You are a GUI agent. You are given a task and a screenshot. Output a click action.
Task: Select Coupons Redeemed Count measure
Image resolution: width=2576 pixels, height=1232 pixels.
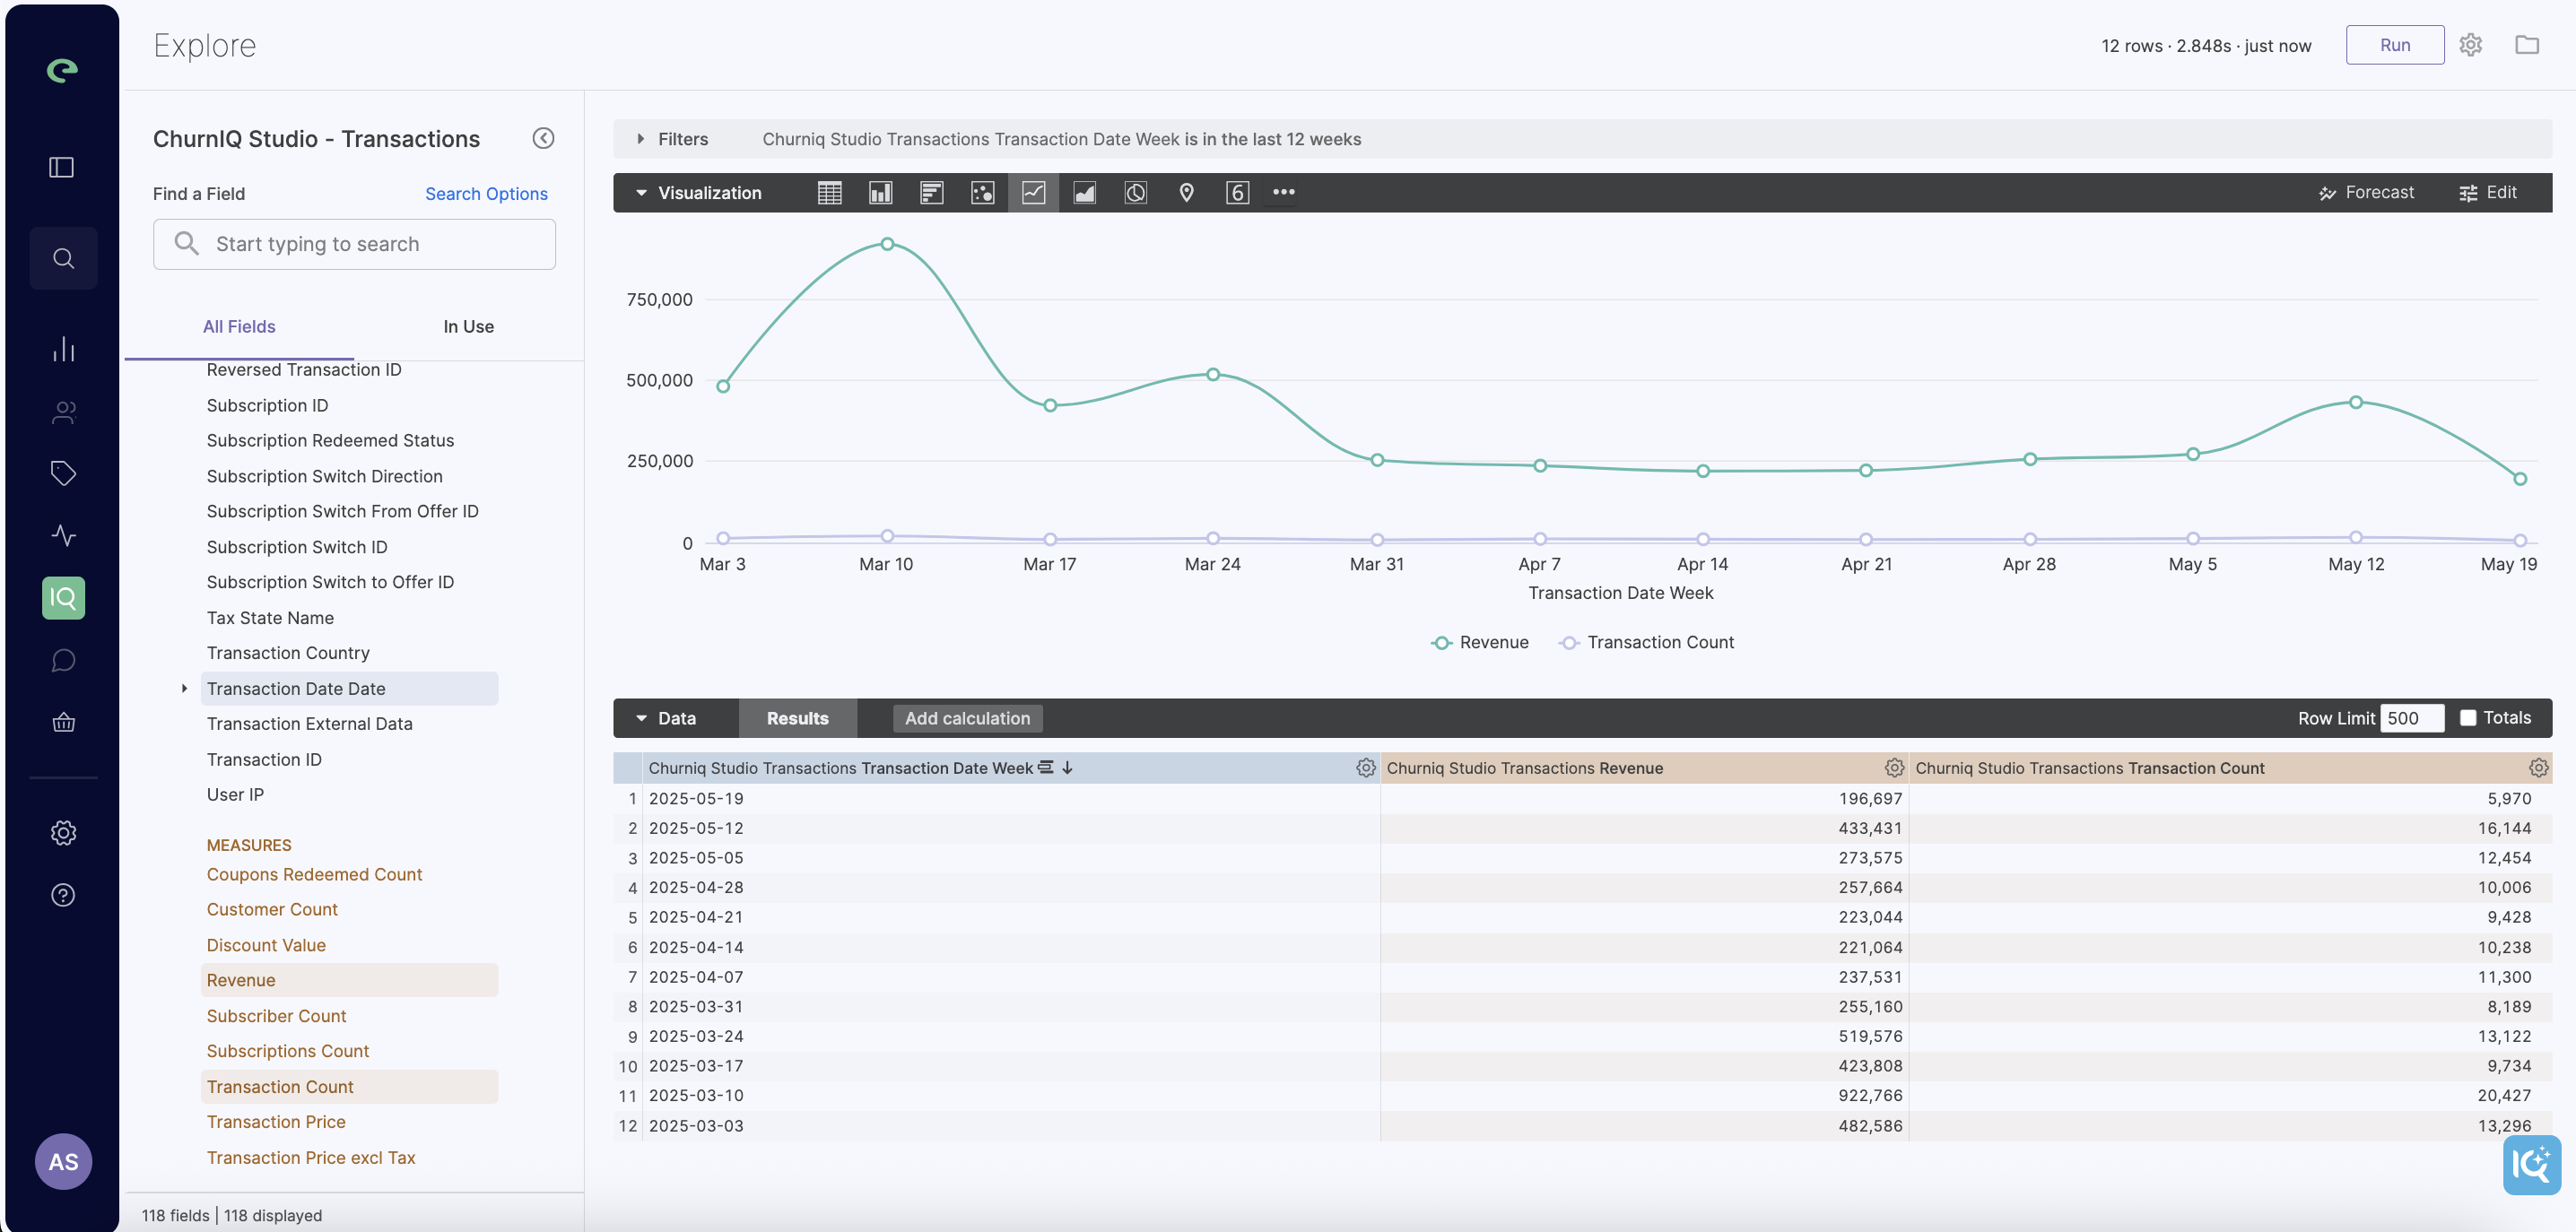(x=314, y=873)
